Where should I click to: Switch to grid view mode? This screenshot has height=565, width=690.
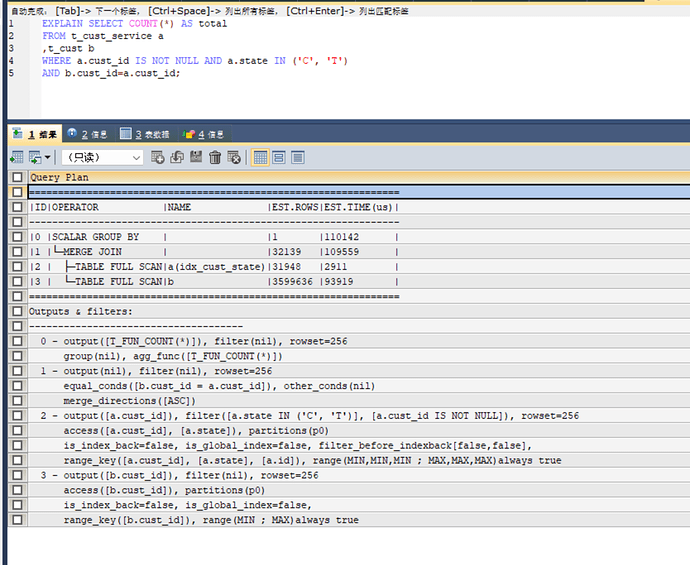point(260,157)
